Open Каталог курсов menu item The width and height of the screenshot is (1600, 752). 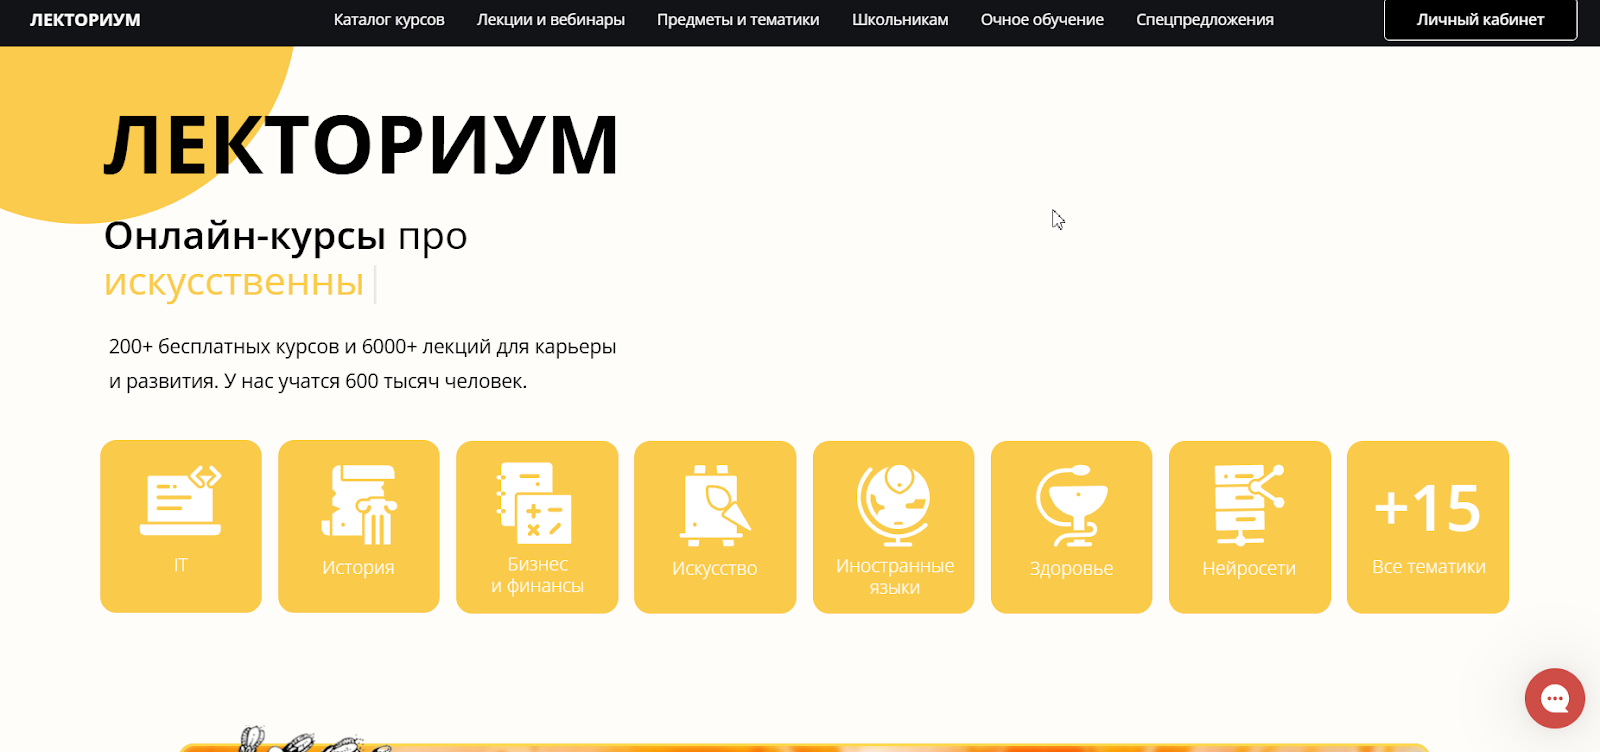point(389,20)
